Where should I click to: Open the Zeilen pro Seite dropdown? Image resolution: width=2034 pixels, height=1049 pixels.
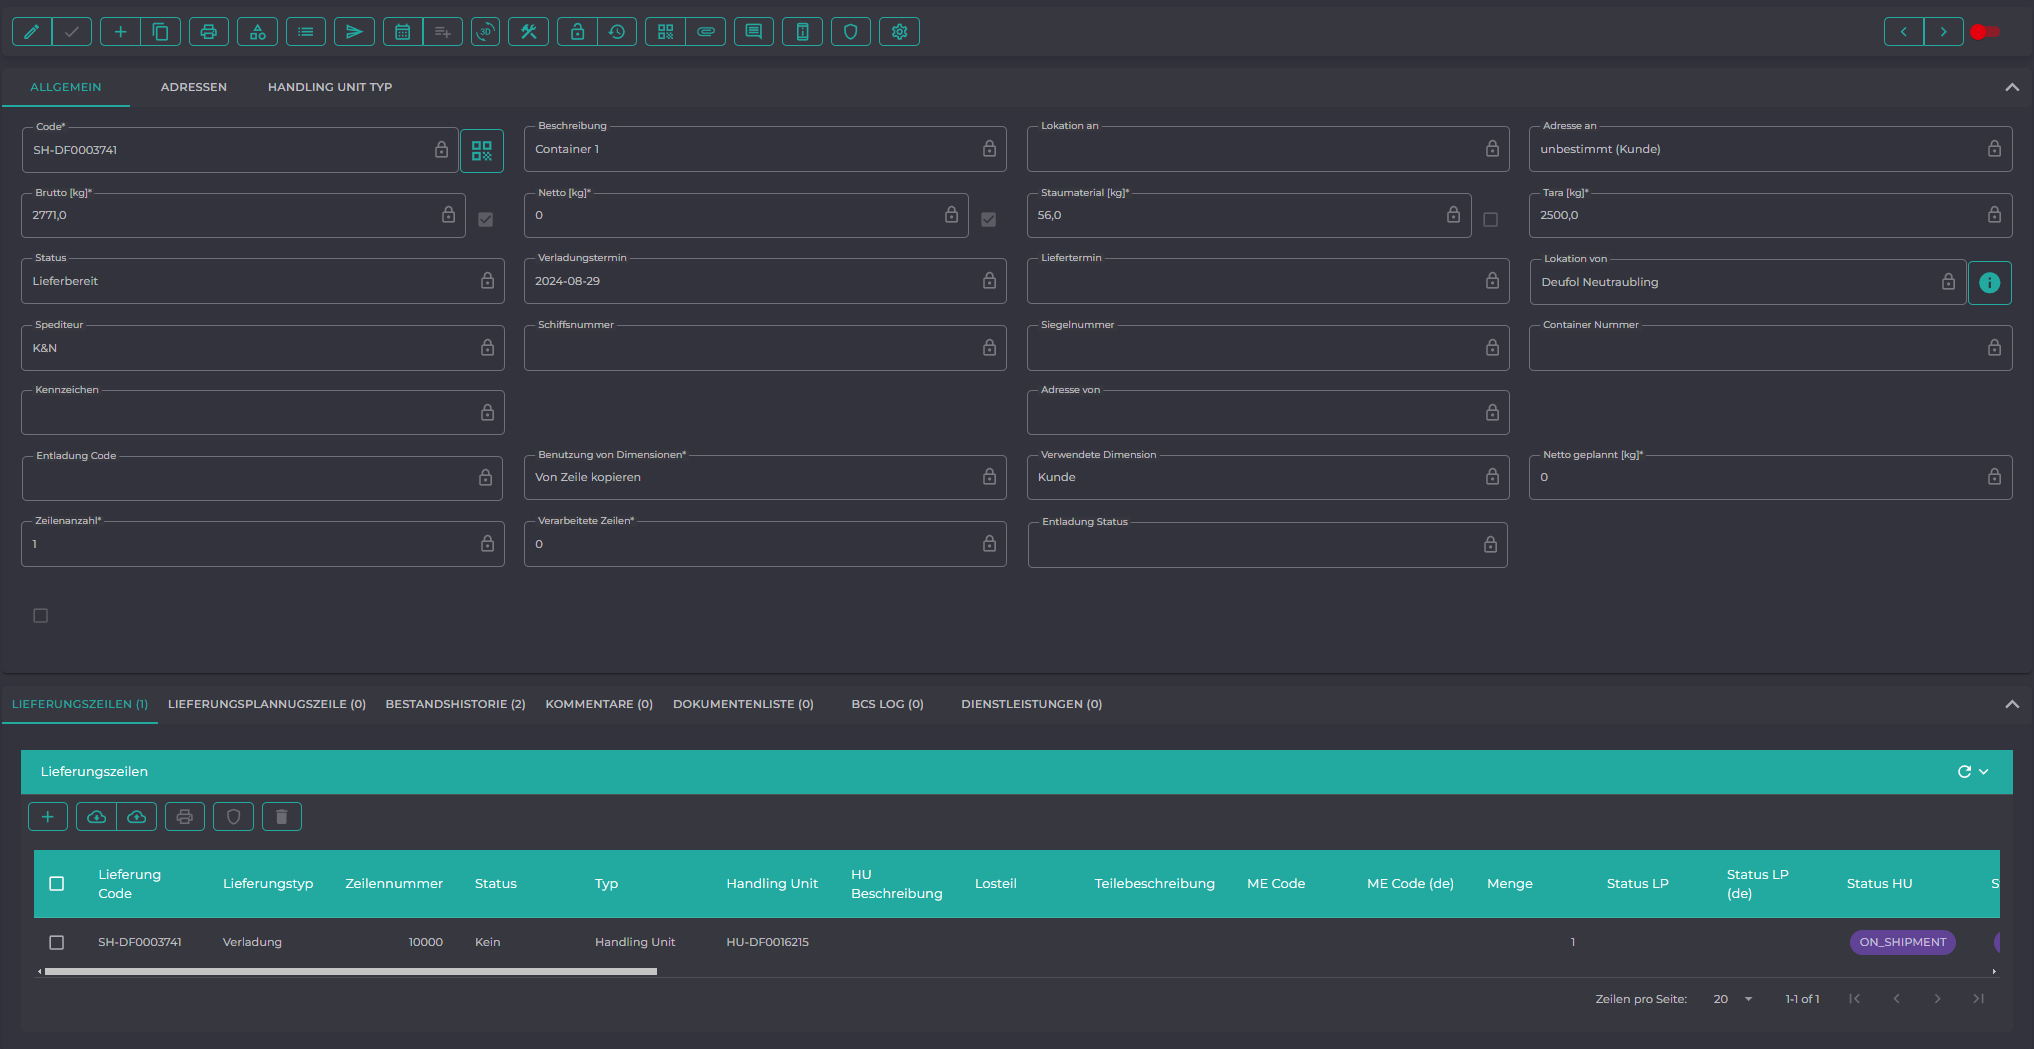[1733, 999]
